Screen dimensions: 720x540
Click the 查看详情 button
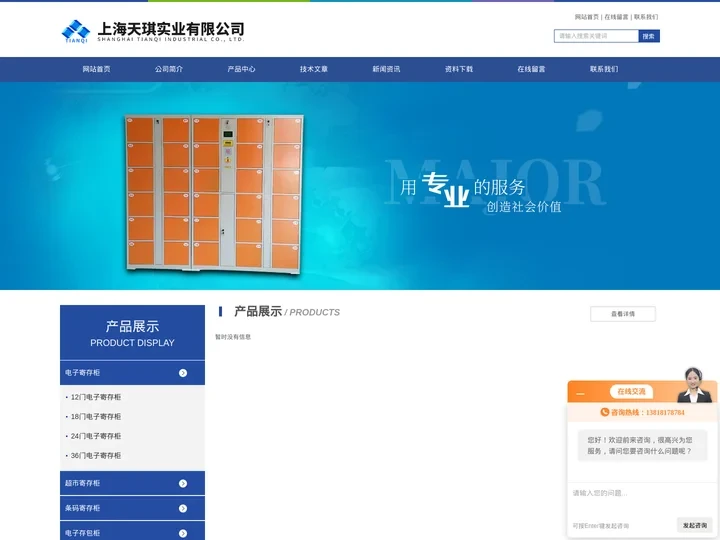623,314
